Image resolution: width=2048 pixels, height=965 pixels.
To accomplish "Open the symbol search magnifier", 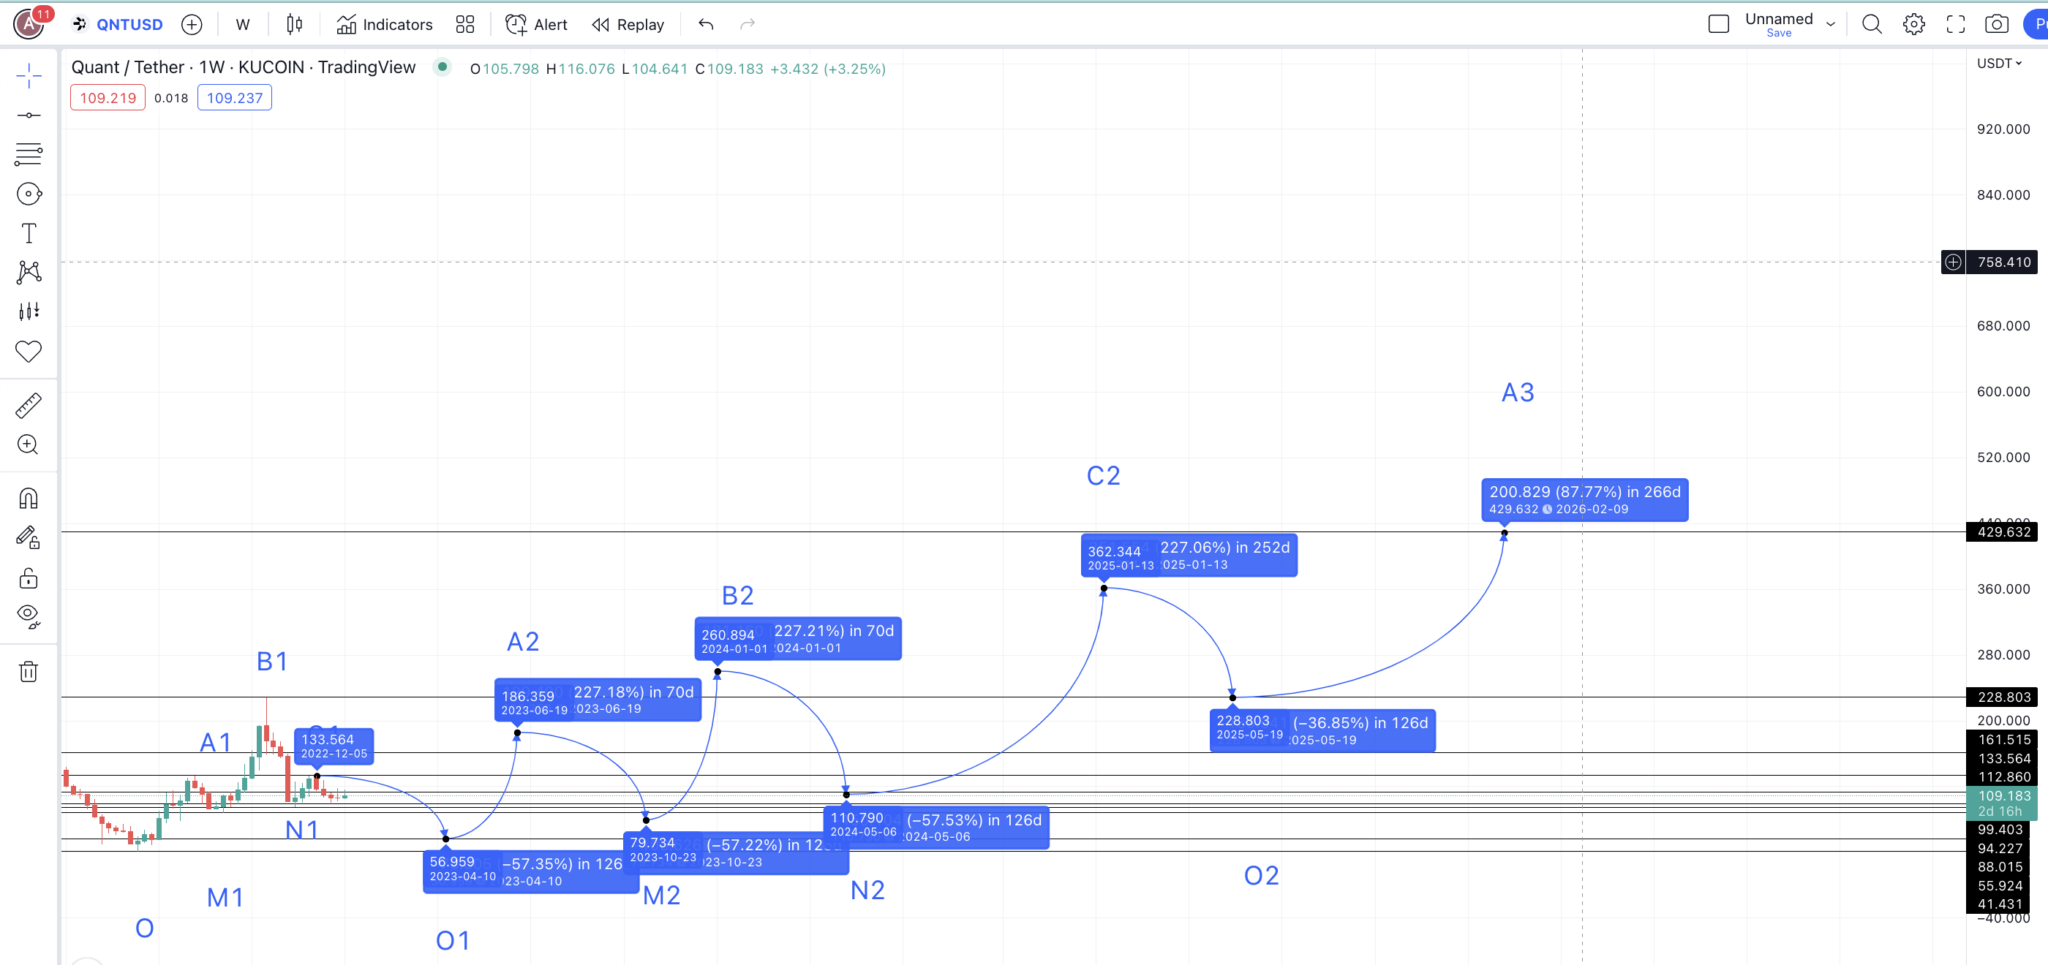I will pos(1872,24).
